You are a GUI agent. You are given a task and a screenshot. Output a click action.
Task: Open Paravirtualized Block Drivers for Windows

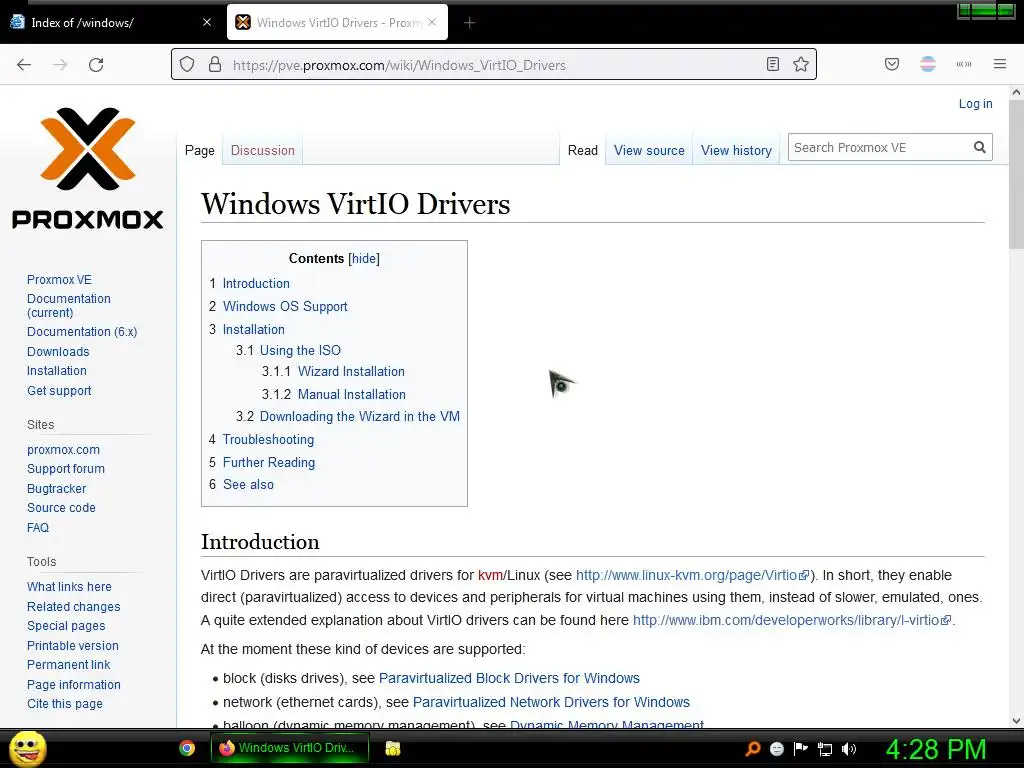coord(509,678)
